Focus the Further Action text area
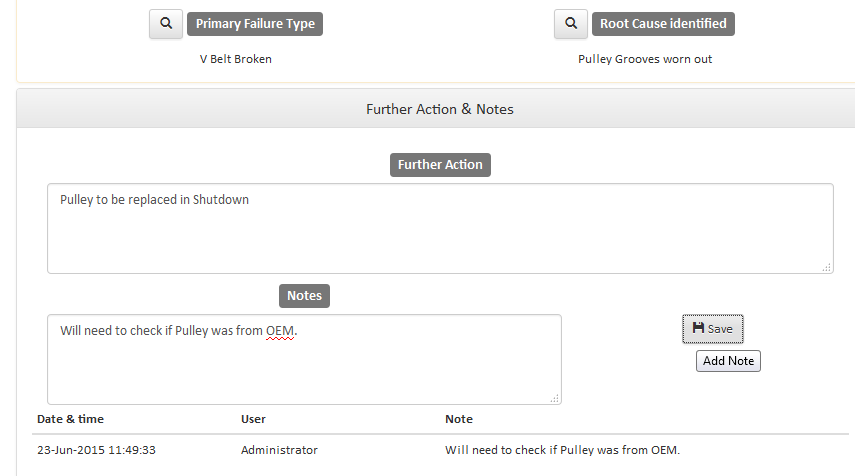The image size is (855, 476). point(439,228)
